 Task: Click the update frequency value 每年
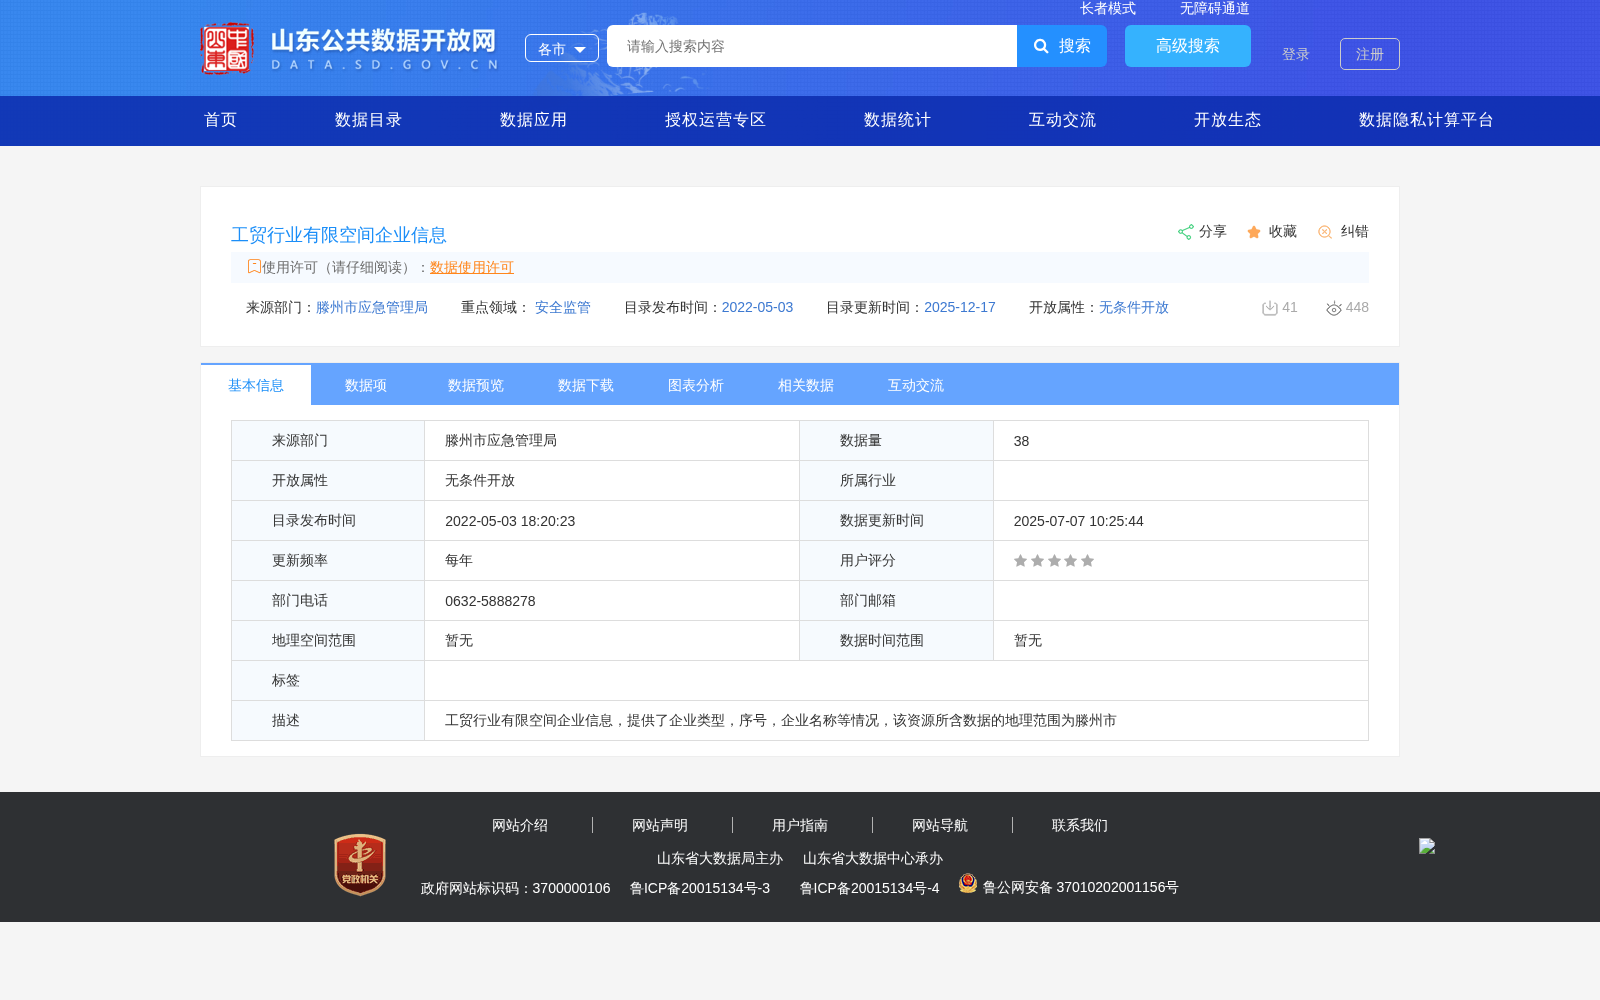coord(459,561)
